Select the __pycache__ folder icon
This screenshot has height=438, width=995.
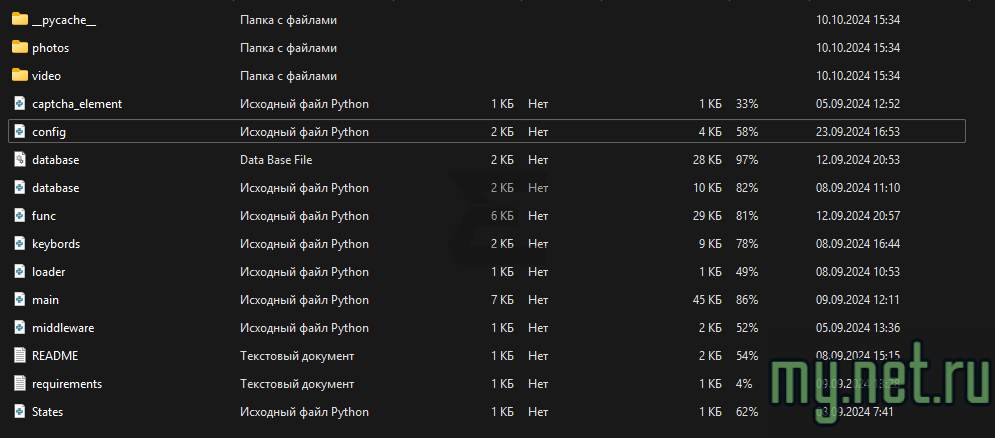click(19, 19)
